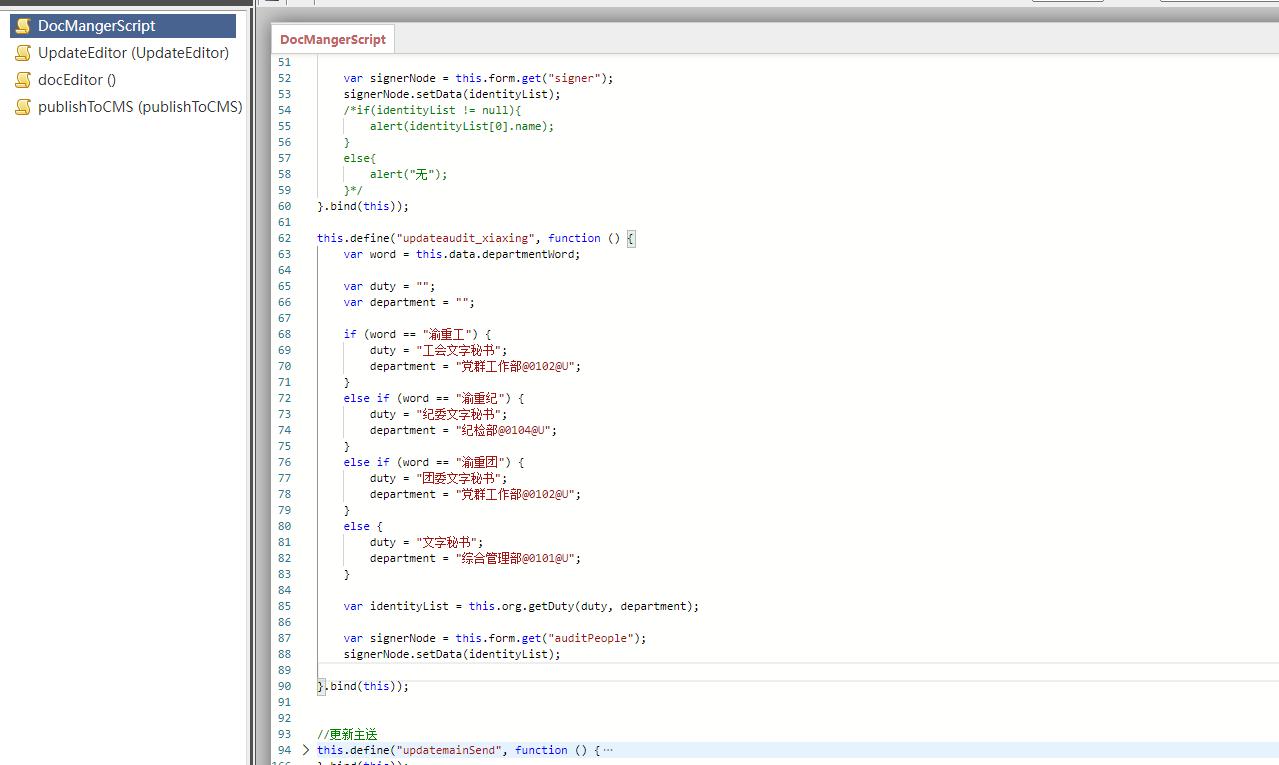This screenshot has width=1279, height=765.
Task: Select DocMangerScript in the script list
Action: (97, 26)
